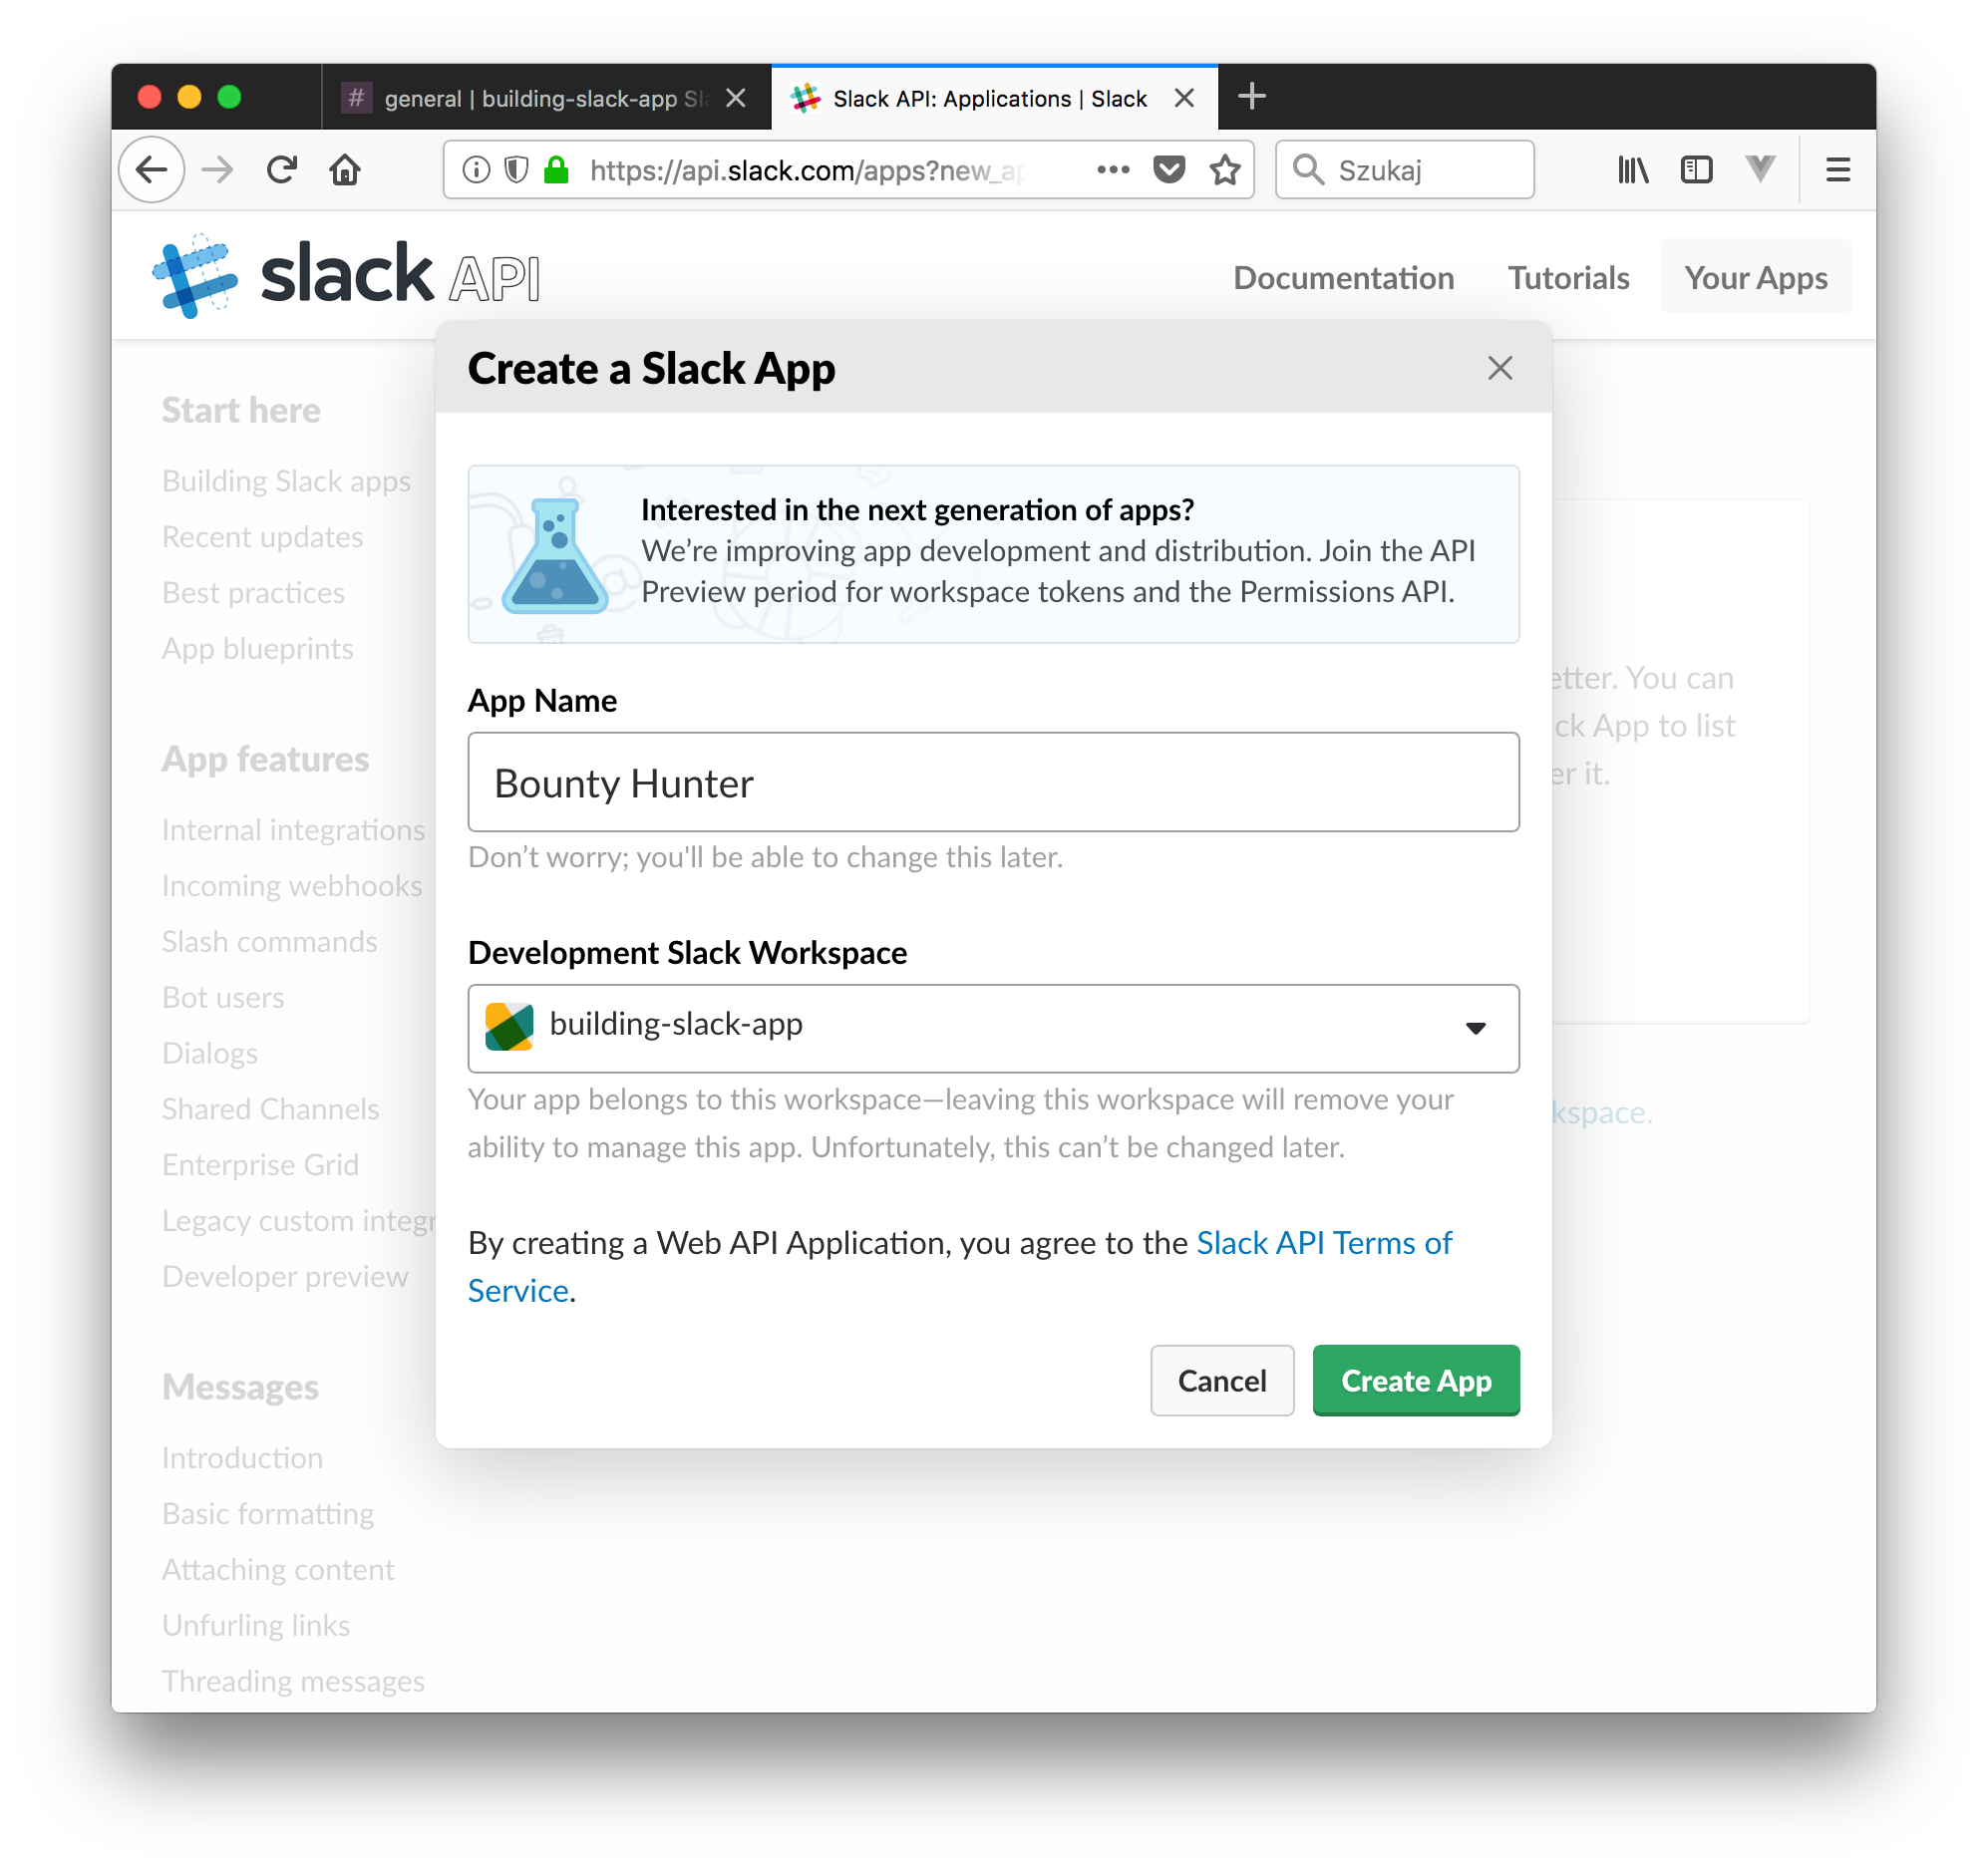The image size is (1988, 1872).
Task: Click the building-slack-app workspace icon
Action: [510, 1022]
